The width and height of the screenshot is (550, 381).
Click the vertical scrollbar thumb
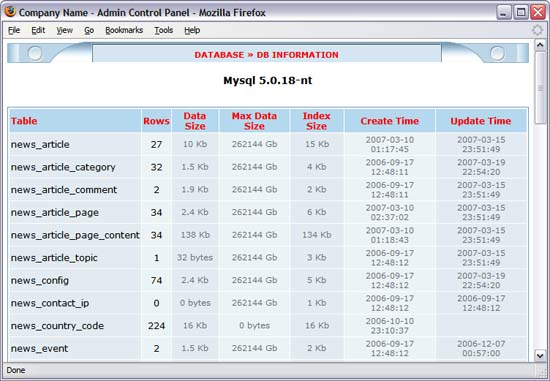(540, 87)
